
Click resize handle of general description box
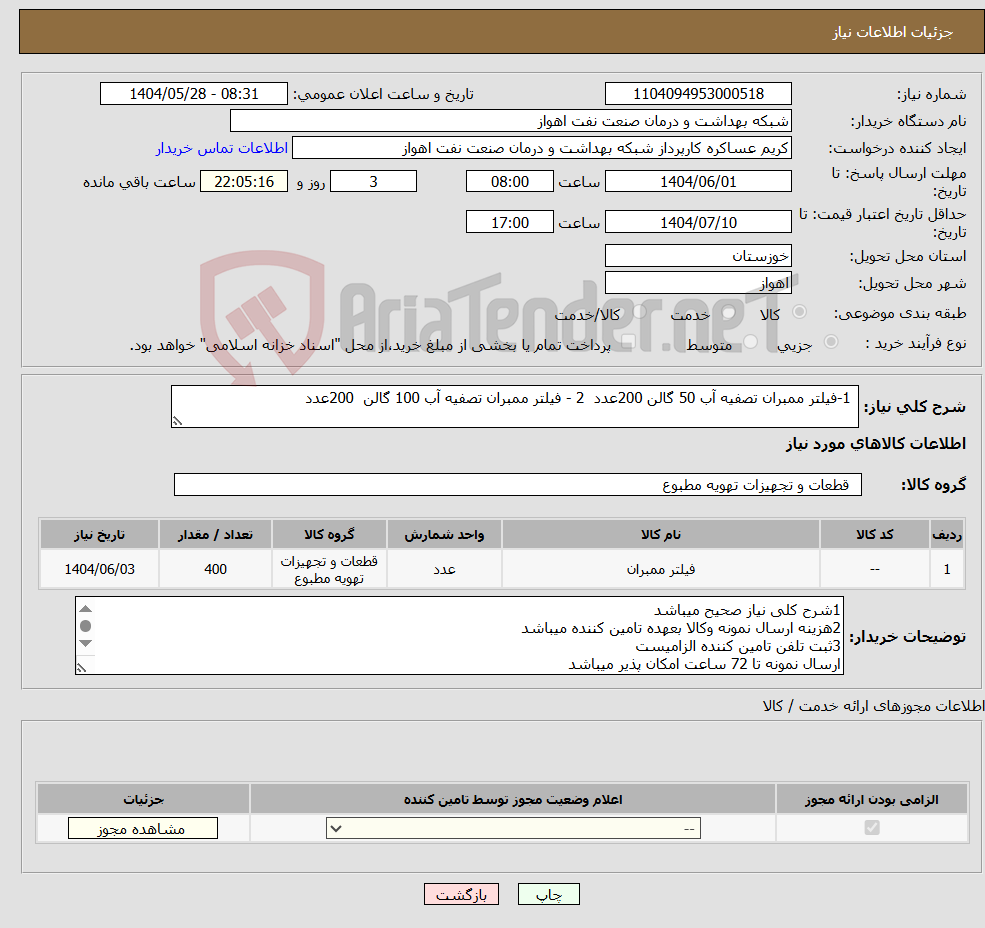pyautogui.click(x=178, y=421)
